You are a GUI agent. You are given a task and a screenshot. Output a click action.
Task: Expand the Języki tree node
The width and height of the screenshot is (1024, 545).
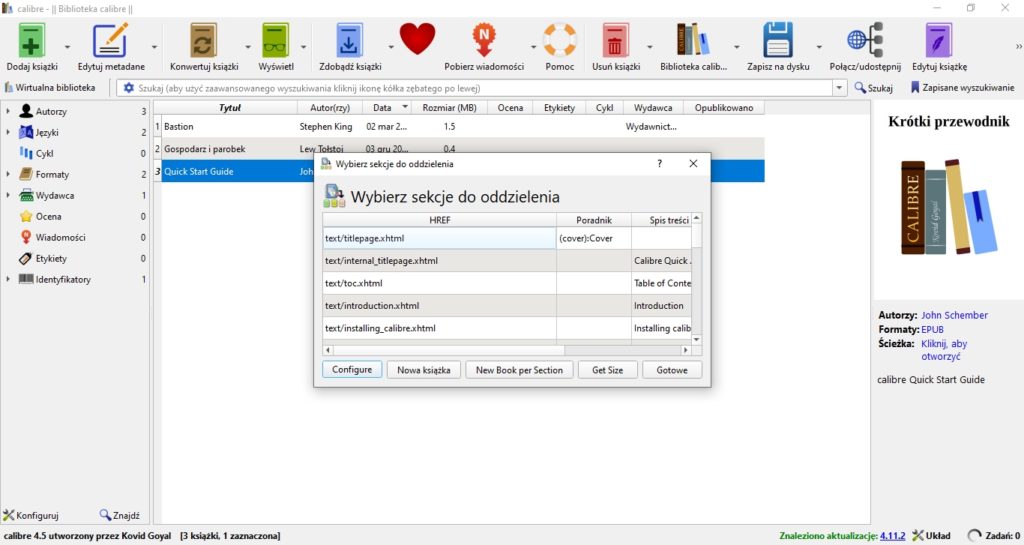pos(8,132)
